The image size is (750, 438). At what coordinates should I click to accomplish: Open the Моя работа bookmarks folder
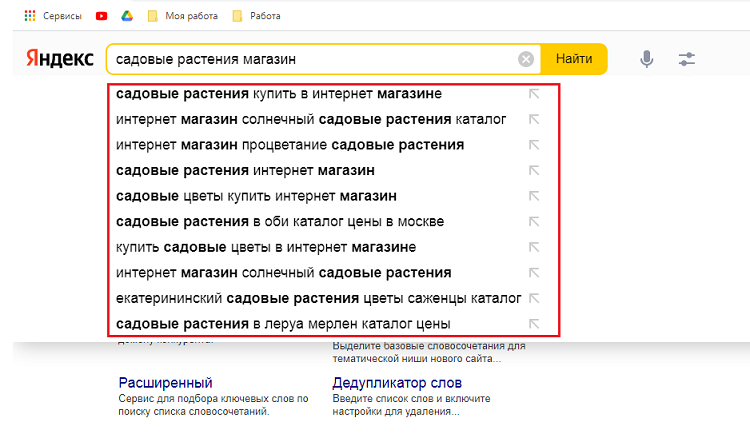(x=183, y=16)
